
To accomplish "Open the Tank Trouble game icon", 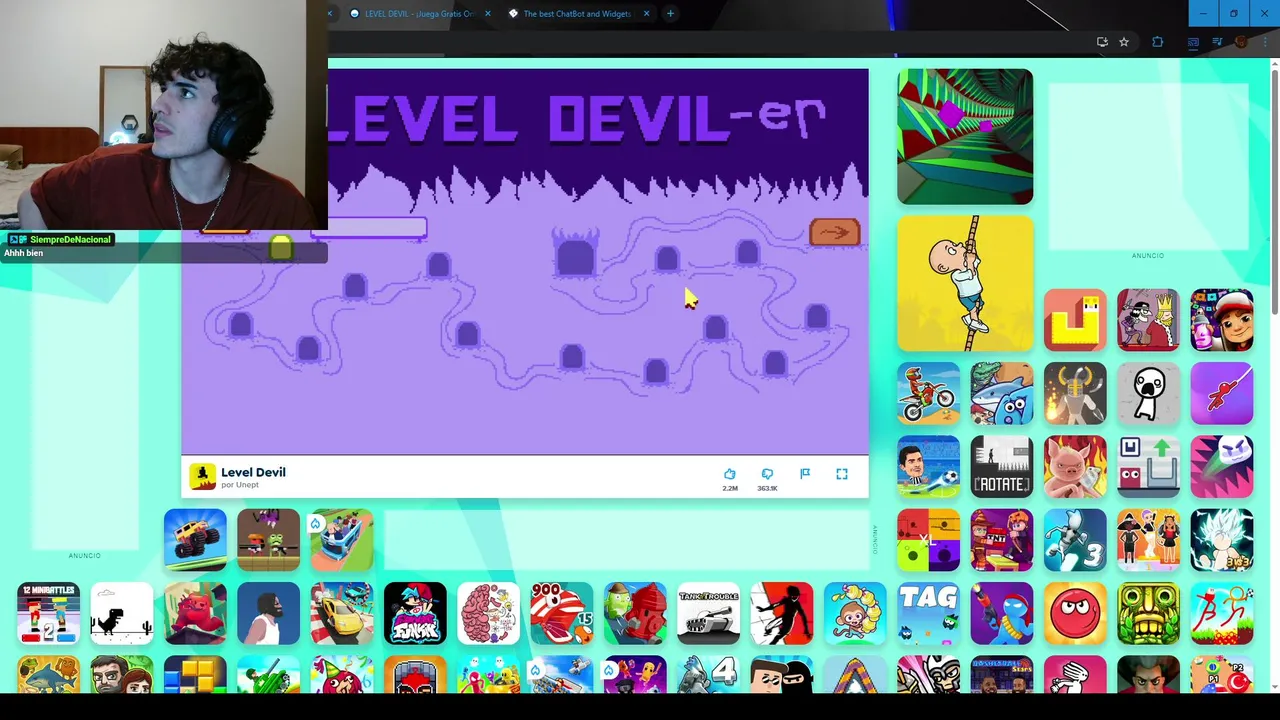I will [x=708, y=613].
